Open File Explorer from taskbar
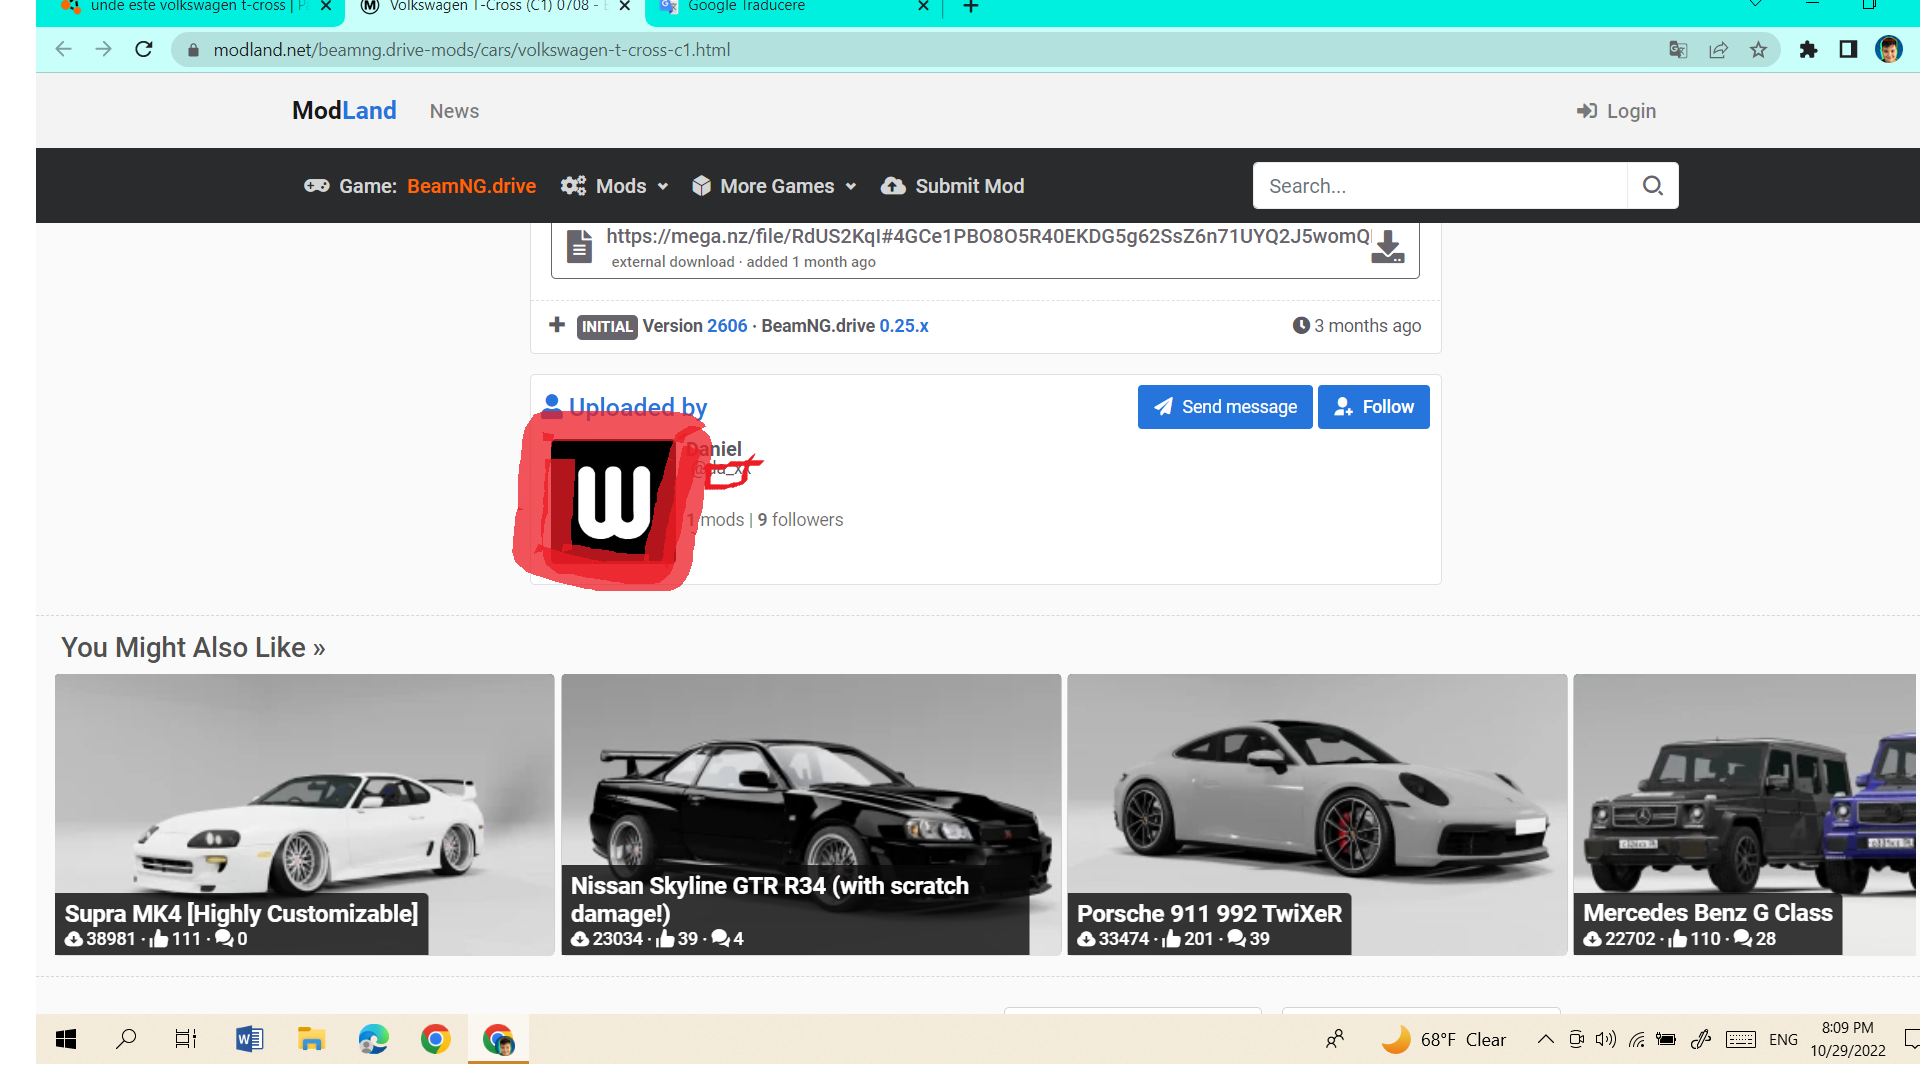The height and width of the screenshot is (1080, 1920). [x=311, y=1039]
